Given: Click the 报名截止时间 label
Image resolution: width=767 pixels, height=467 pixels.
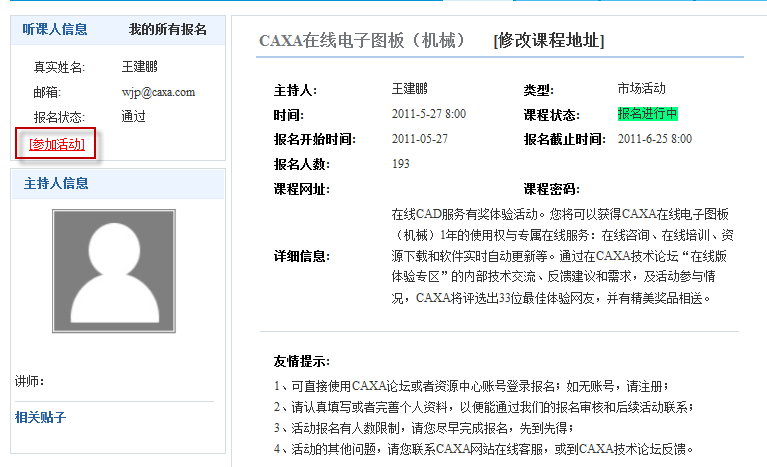Looking at the screenshot, I should click(564, 139).
